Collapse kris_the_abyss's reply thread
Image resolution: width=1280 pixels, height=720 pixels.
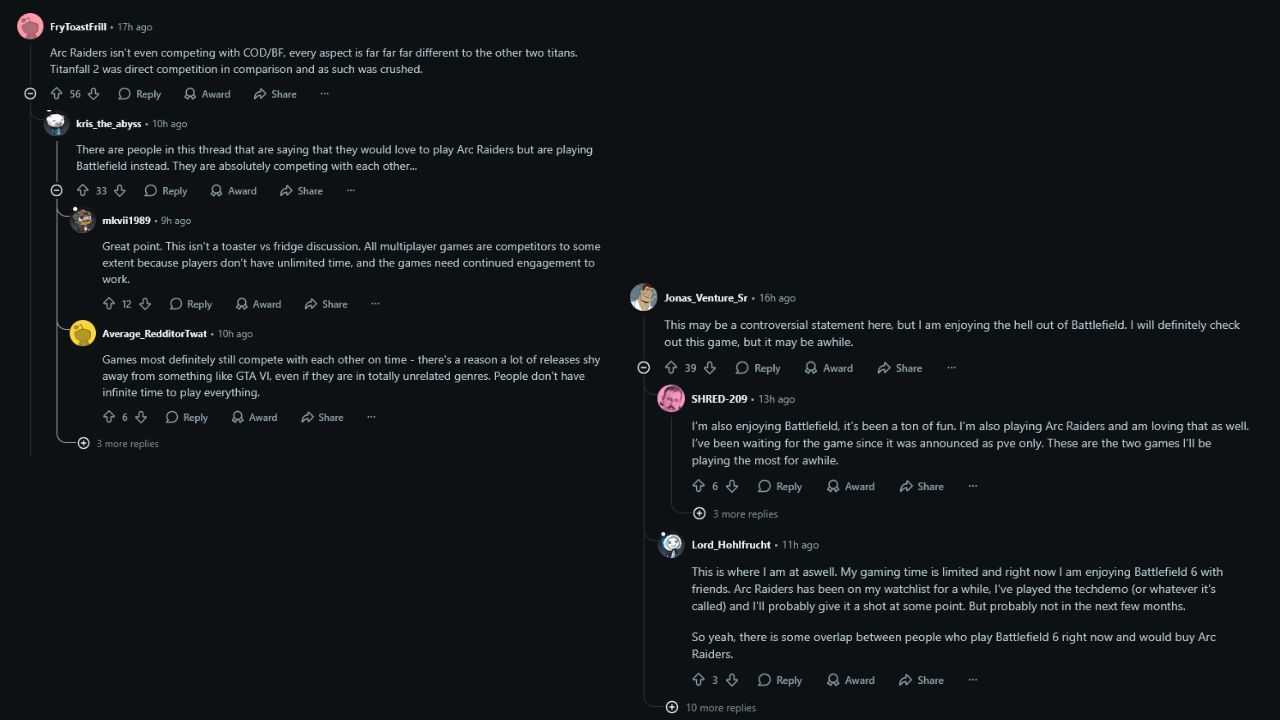tap(56, 191)
